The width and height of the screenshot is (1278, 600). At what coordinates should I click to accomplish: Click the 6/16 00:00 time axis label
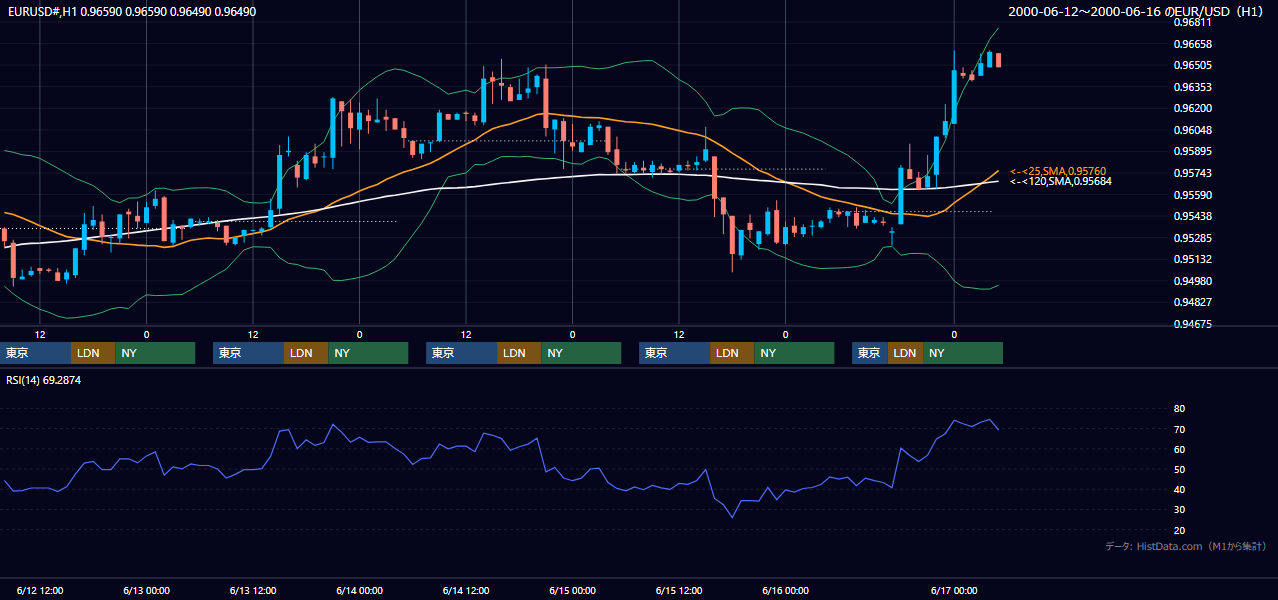785,590
